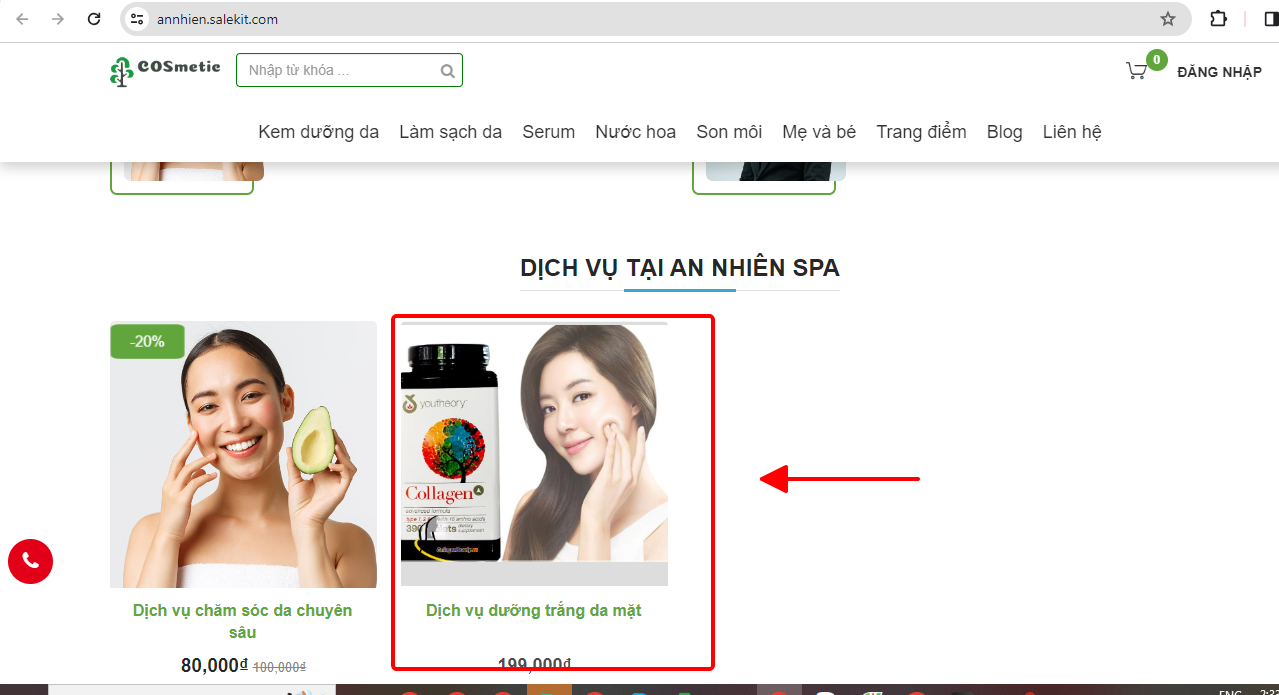Go to Nước hoa category
The image size is (1279, 695).
635,132
